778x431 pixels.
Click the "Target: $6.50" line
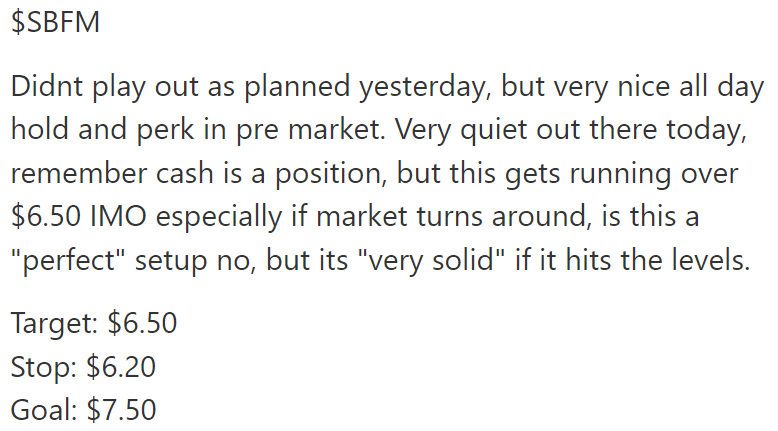(x=94, y=324)
